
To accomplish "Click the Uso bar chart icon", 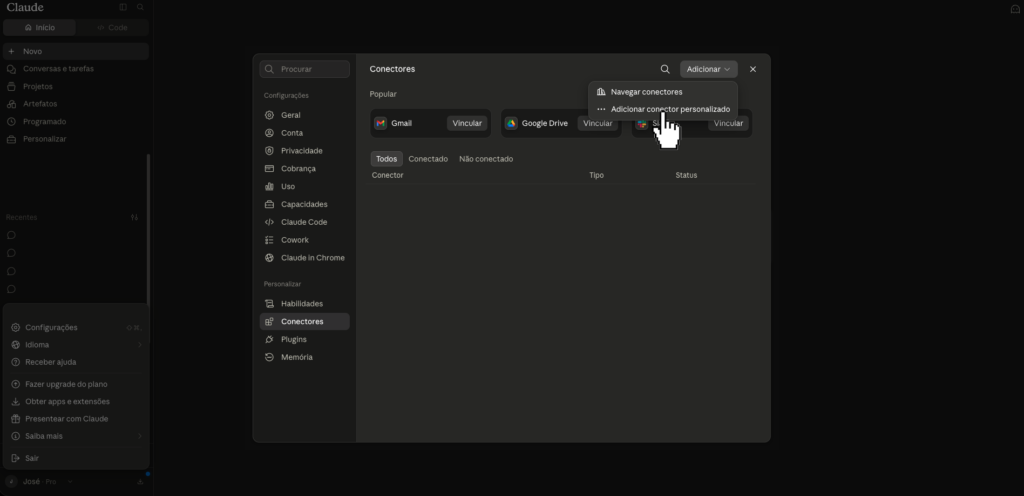I will click(269, 187).
